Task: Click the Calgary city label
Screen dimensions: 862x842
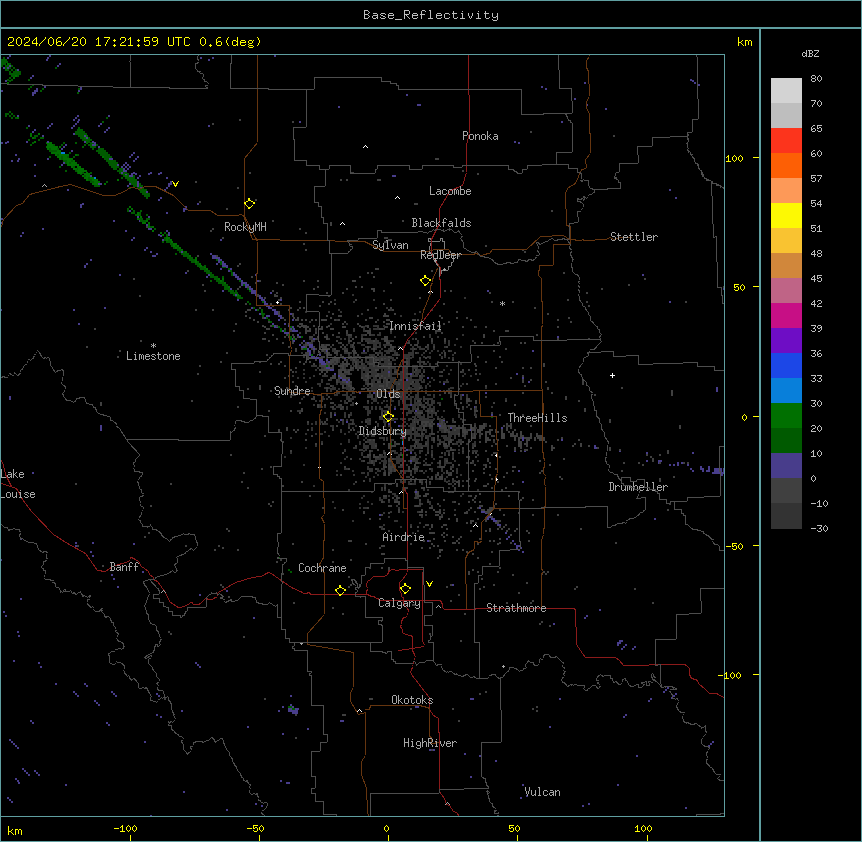Action: (x=399, y=603)
